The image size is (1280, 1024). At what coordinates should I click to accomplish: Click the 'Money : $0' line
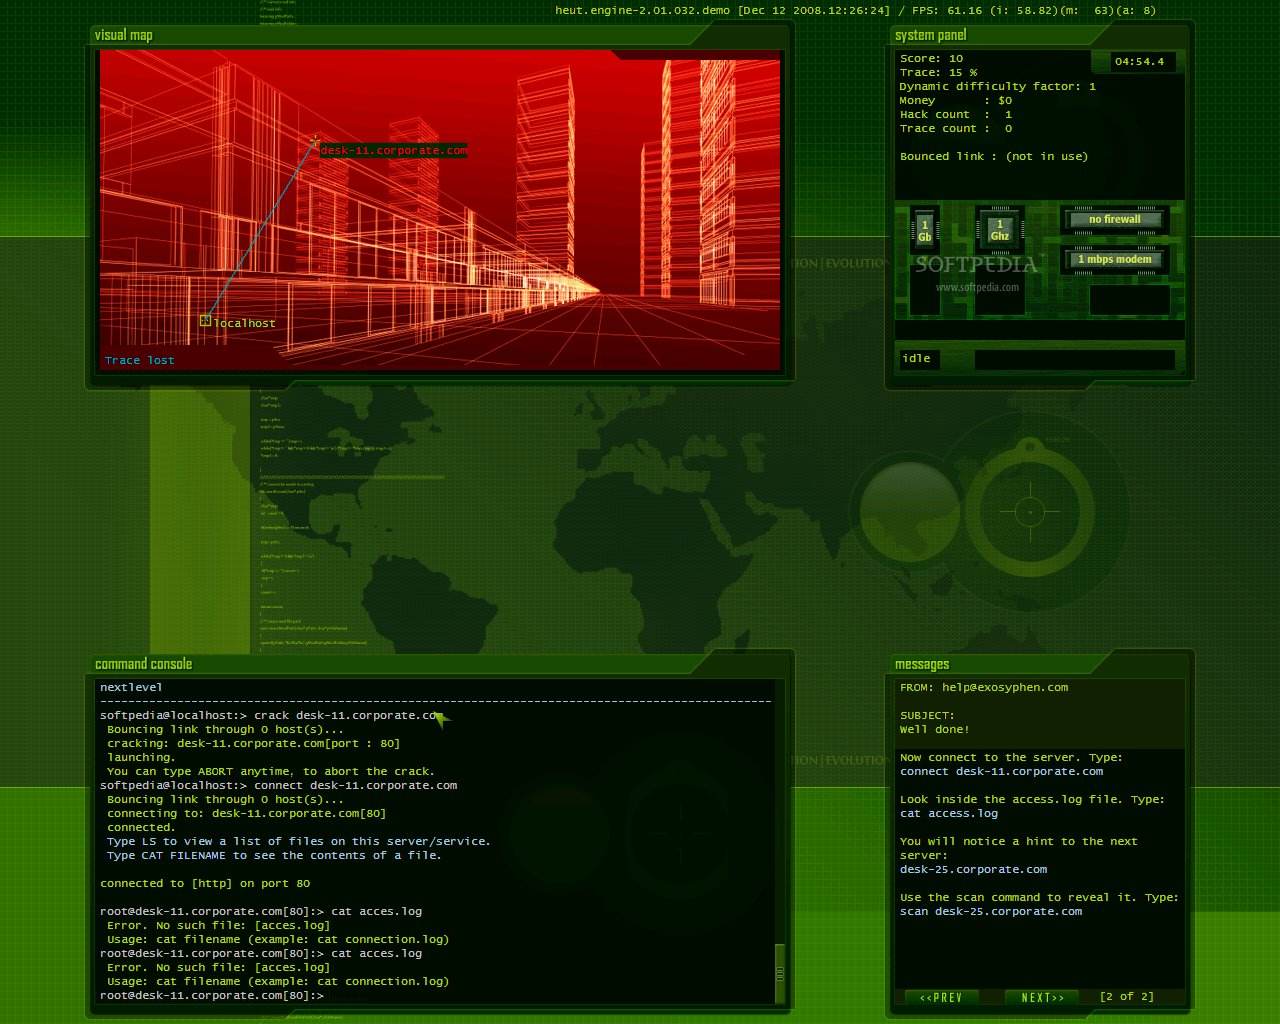(955, 100)
